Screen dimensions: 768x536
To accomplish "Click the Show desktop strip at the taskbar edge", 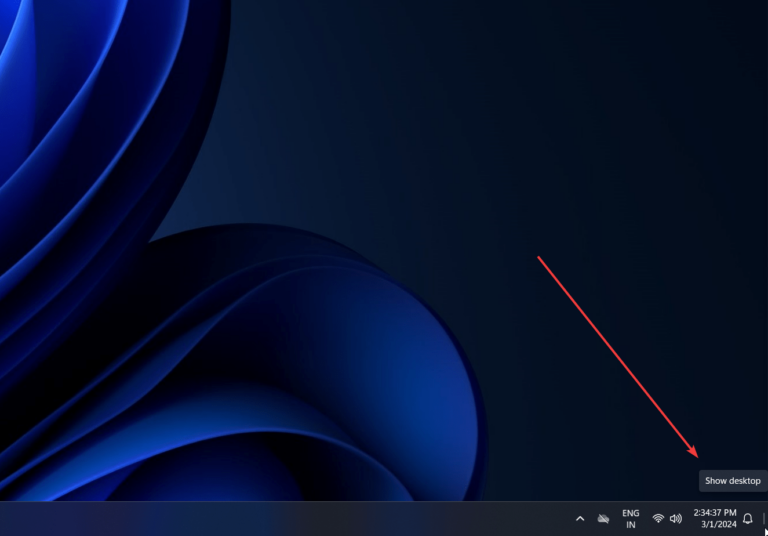I will [764, 518].
